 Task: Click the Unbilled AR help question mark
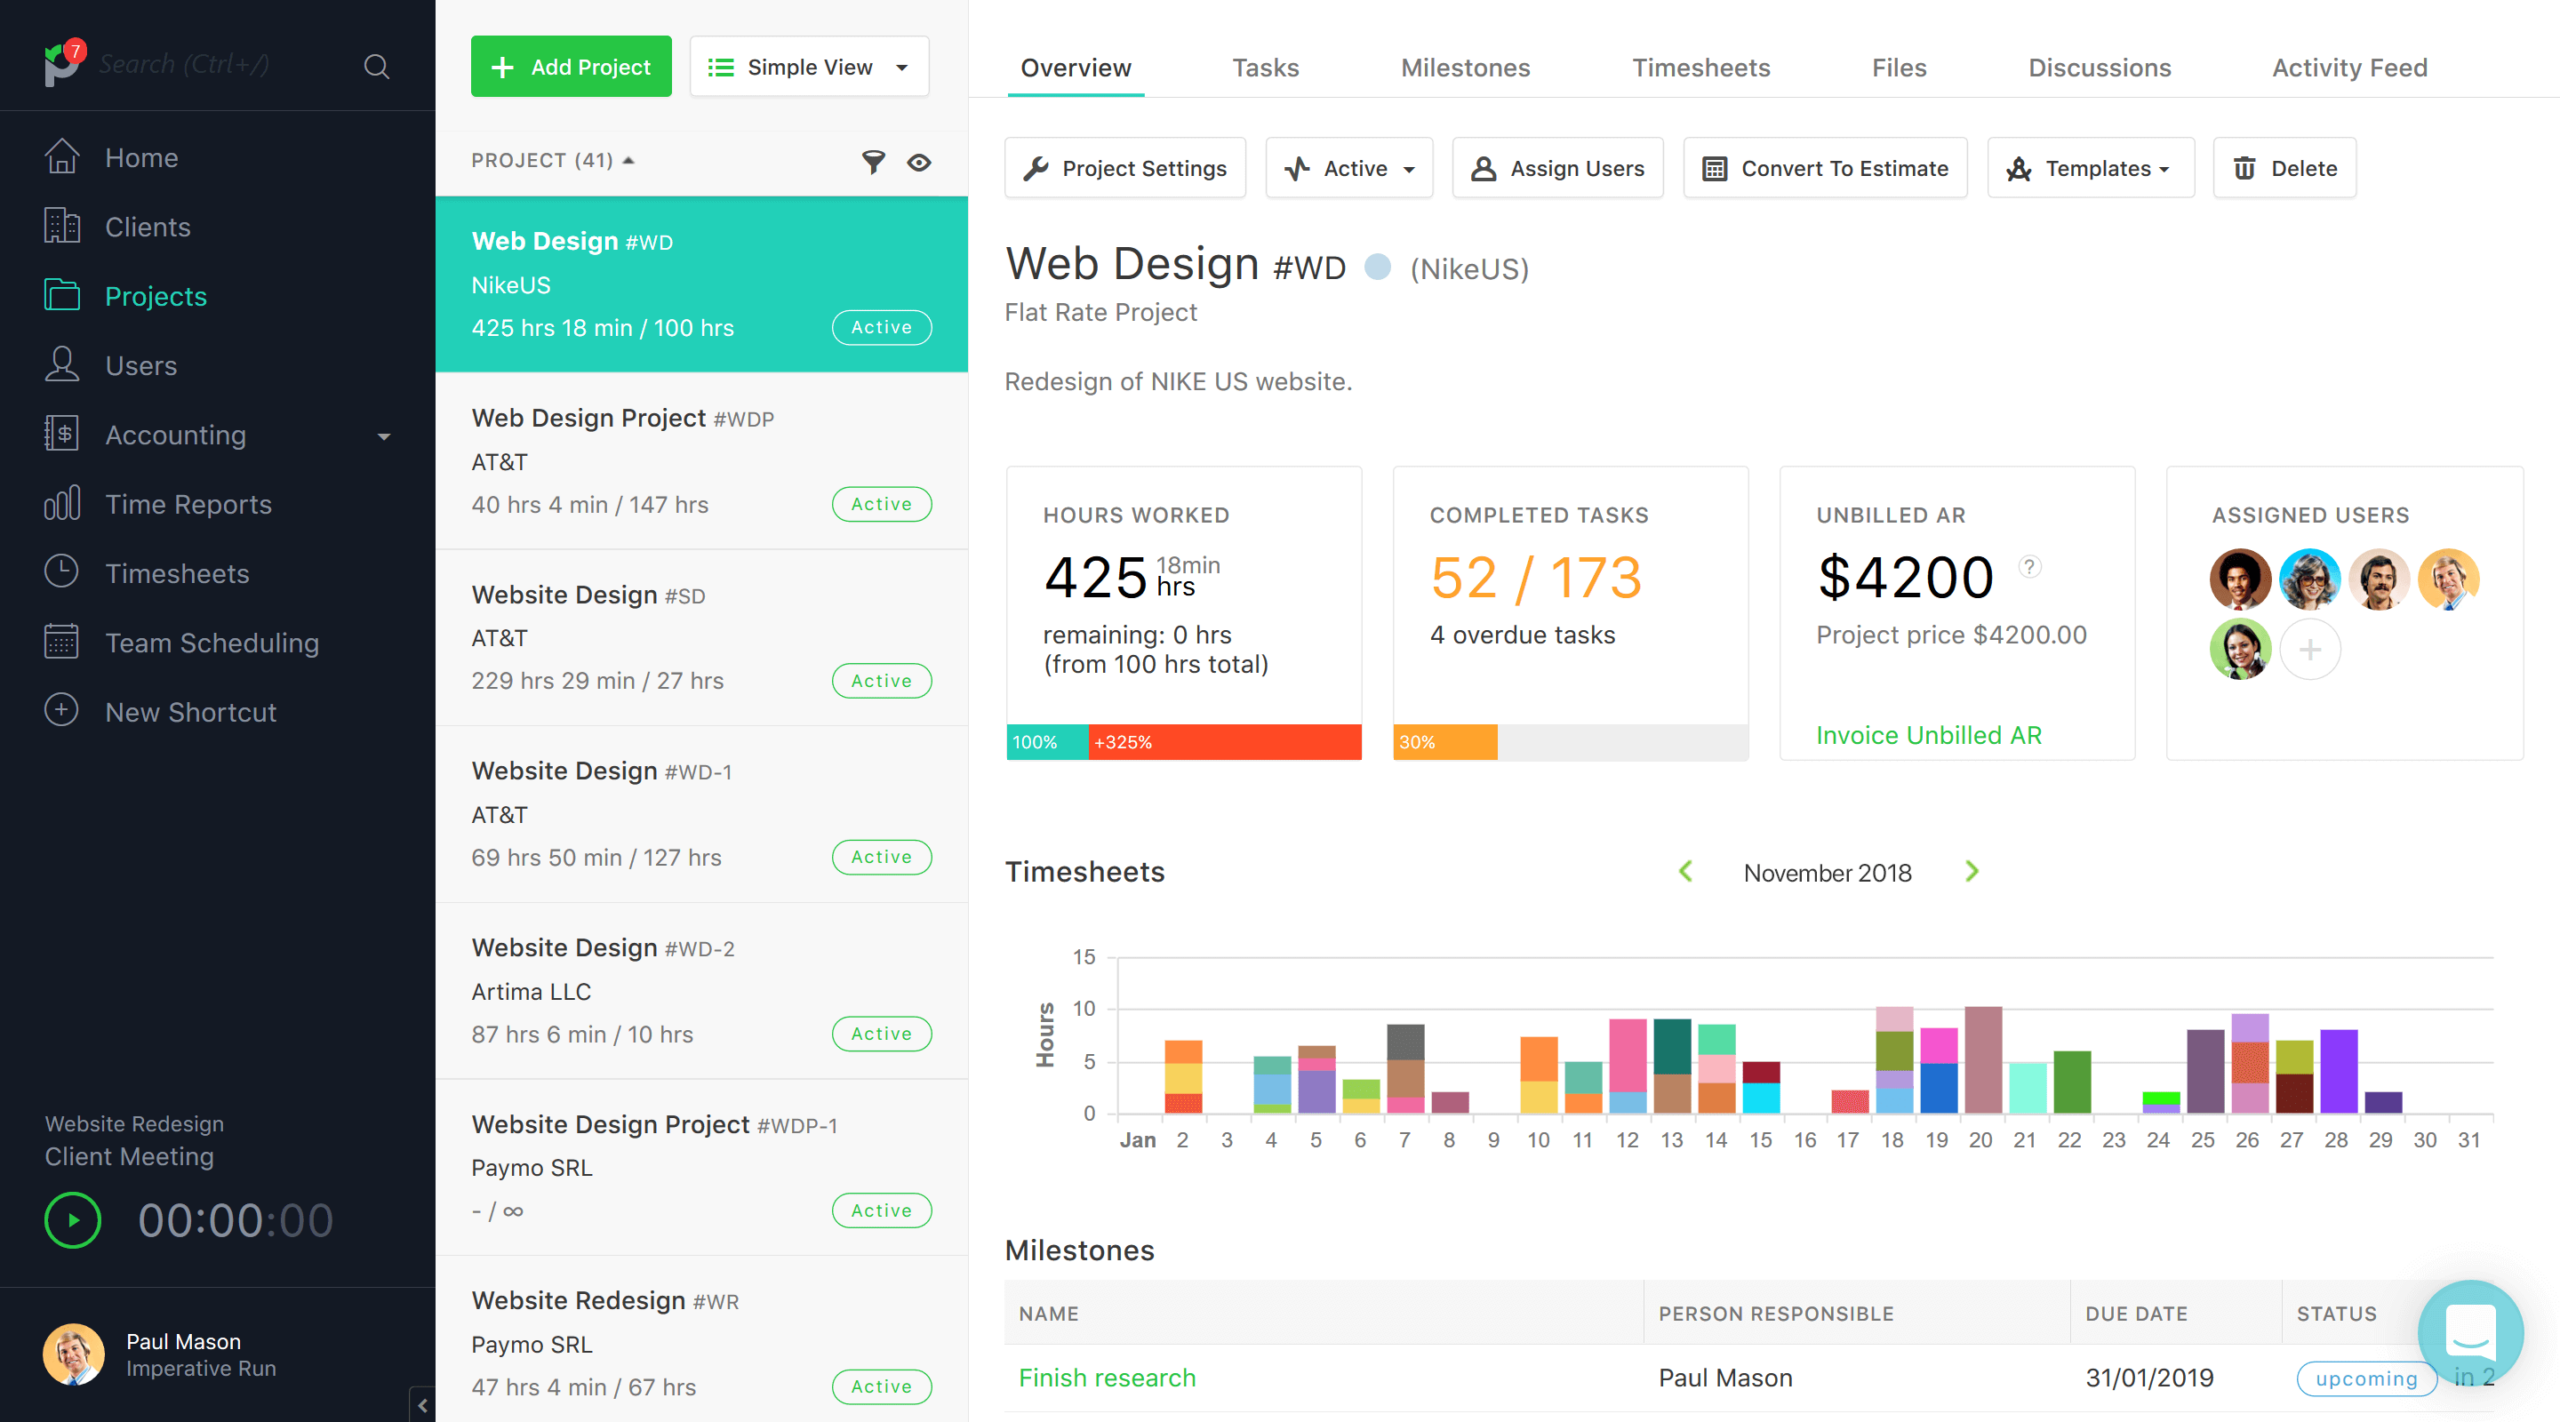point(2029,566)
